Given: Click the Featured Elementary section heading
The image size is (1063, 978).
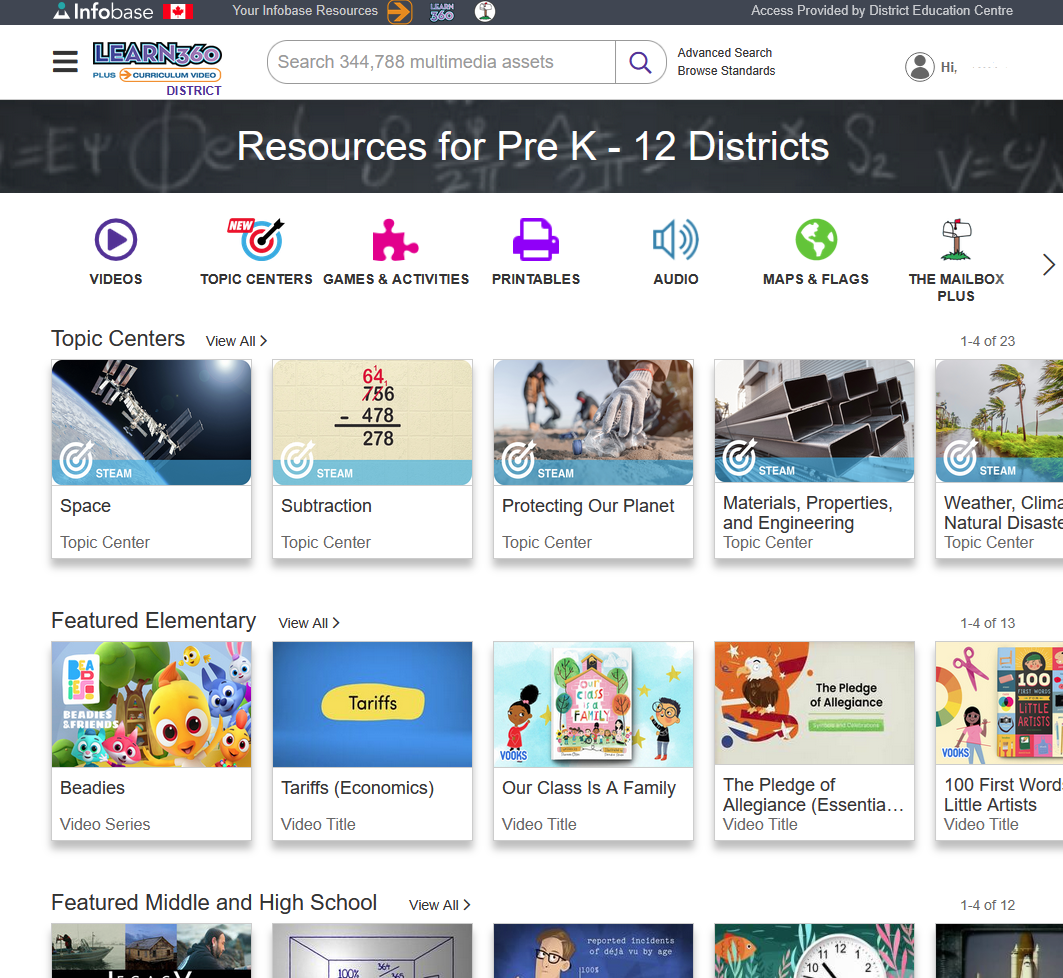Looking at the screenshot, I should [x=154, y=620].
